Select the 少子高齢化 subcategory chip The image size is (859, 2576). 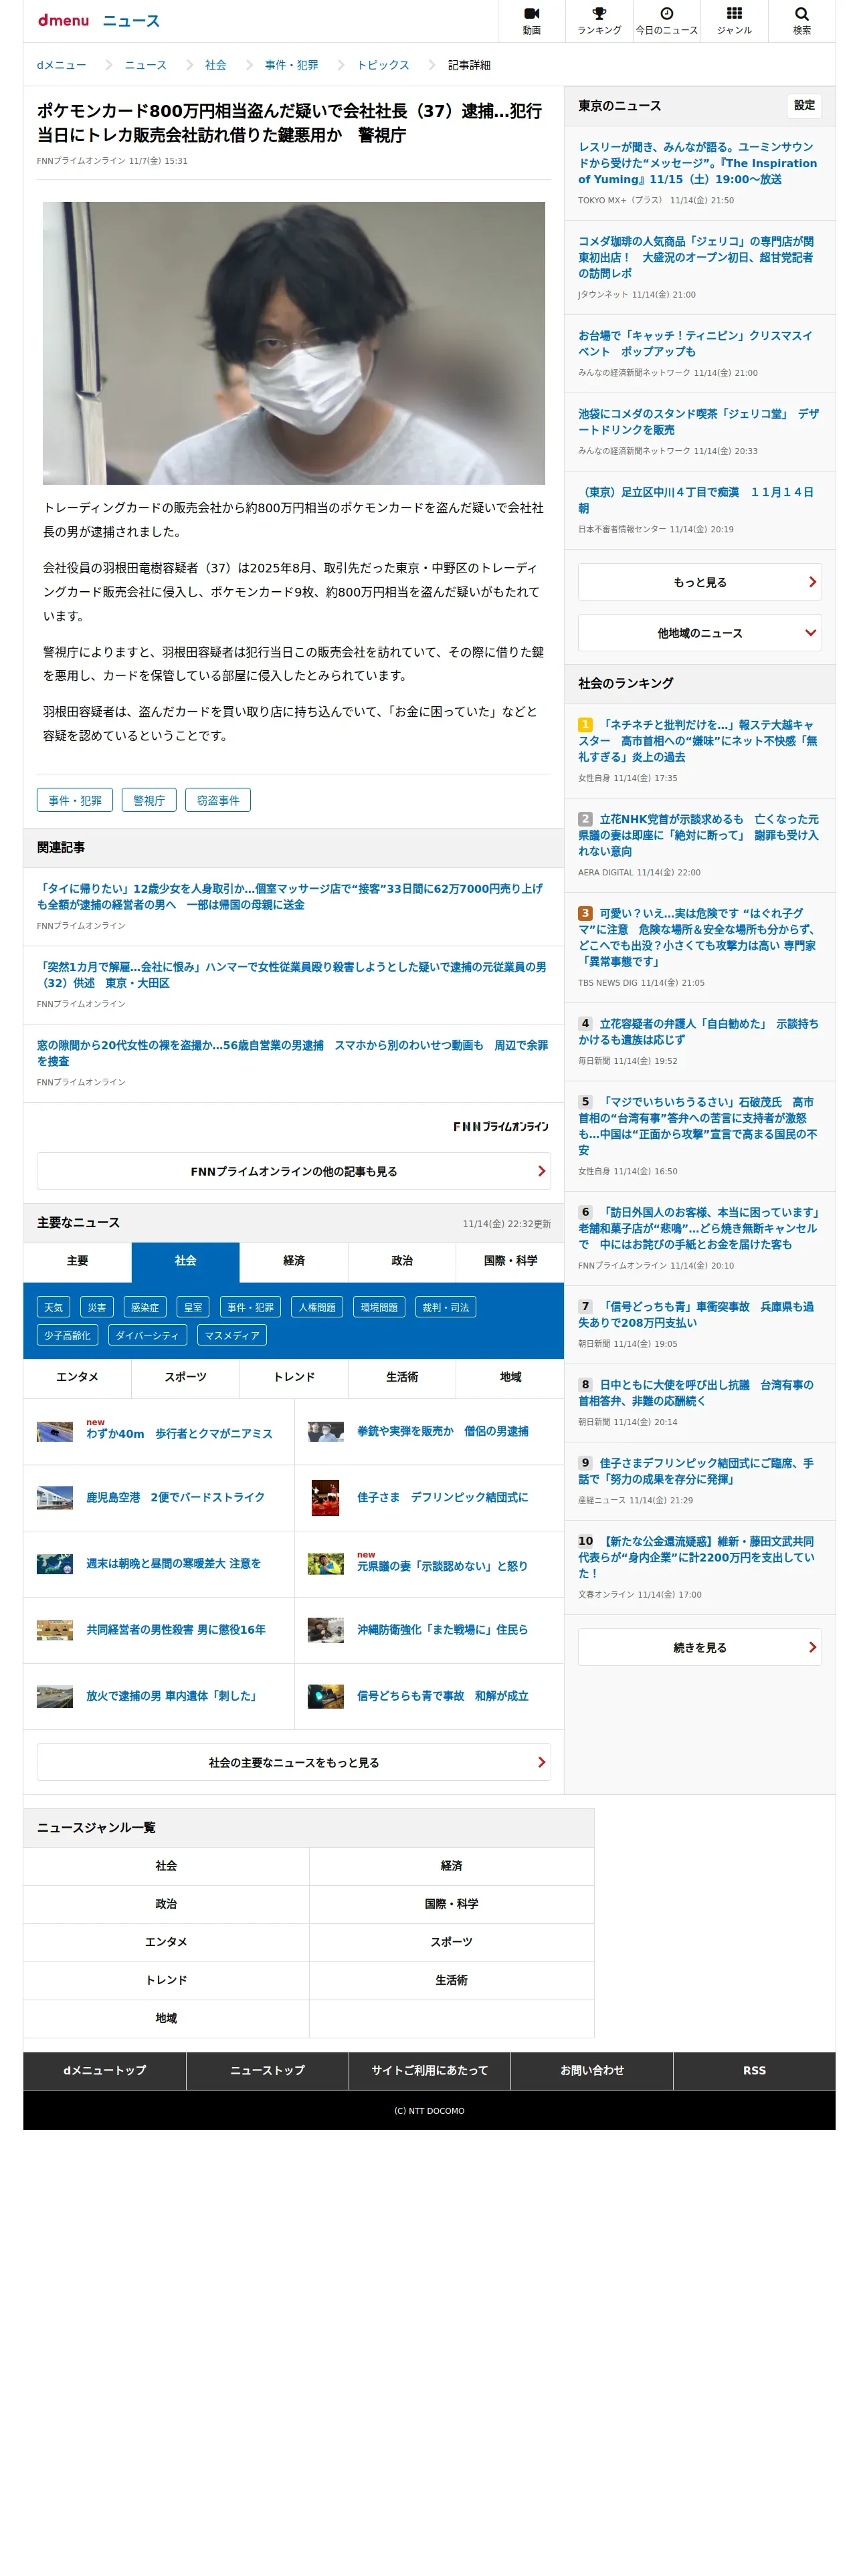[x=67, y=1335]
